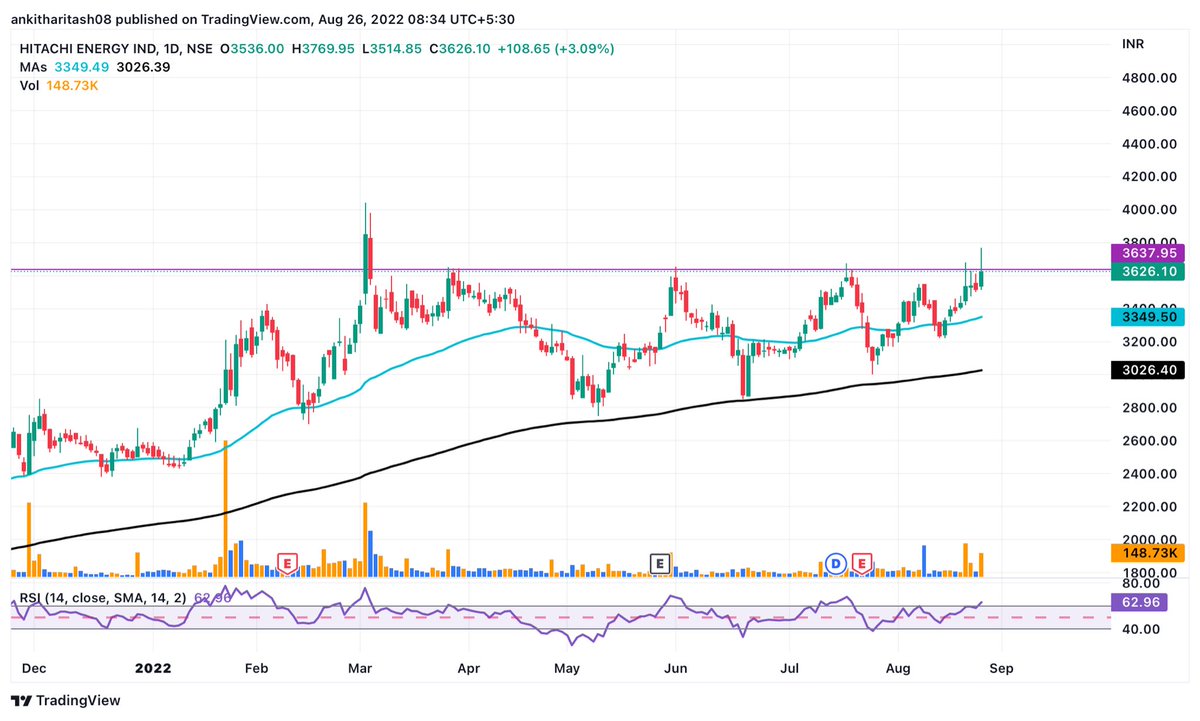The image size is (1200, 721).
Task: Click the Apr label on time axis
Action: pos(468,668)
